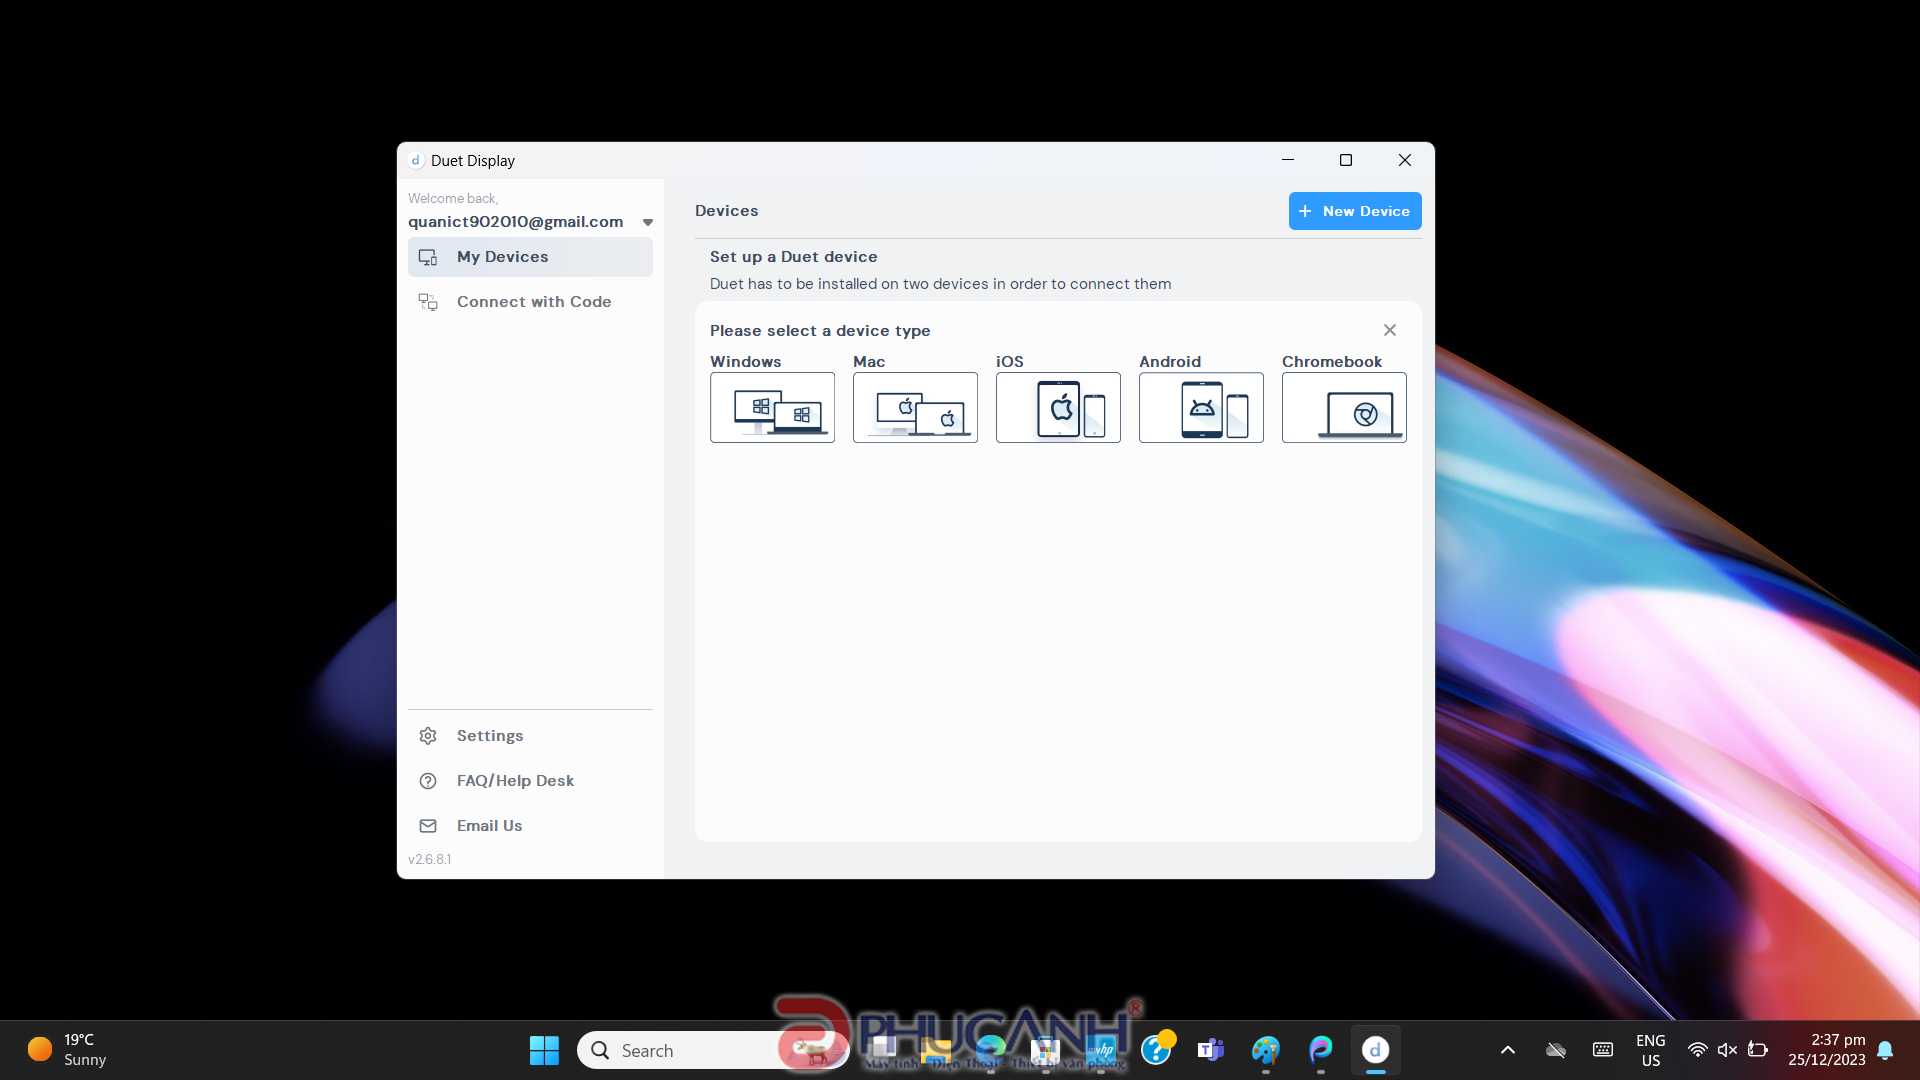1920x1080 pixels.
Task: Dismiss the device type selection panel
Action: point(1390,330)
